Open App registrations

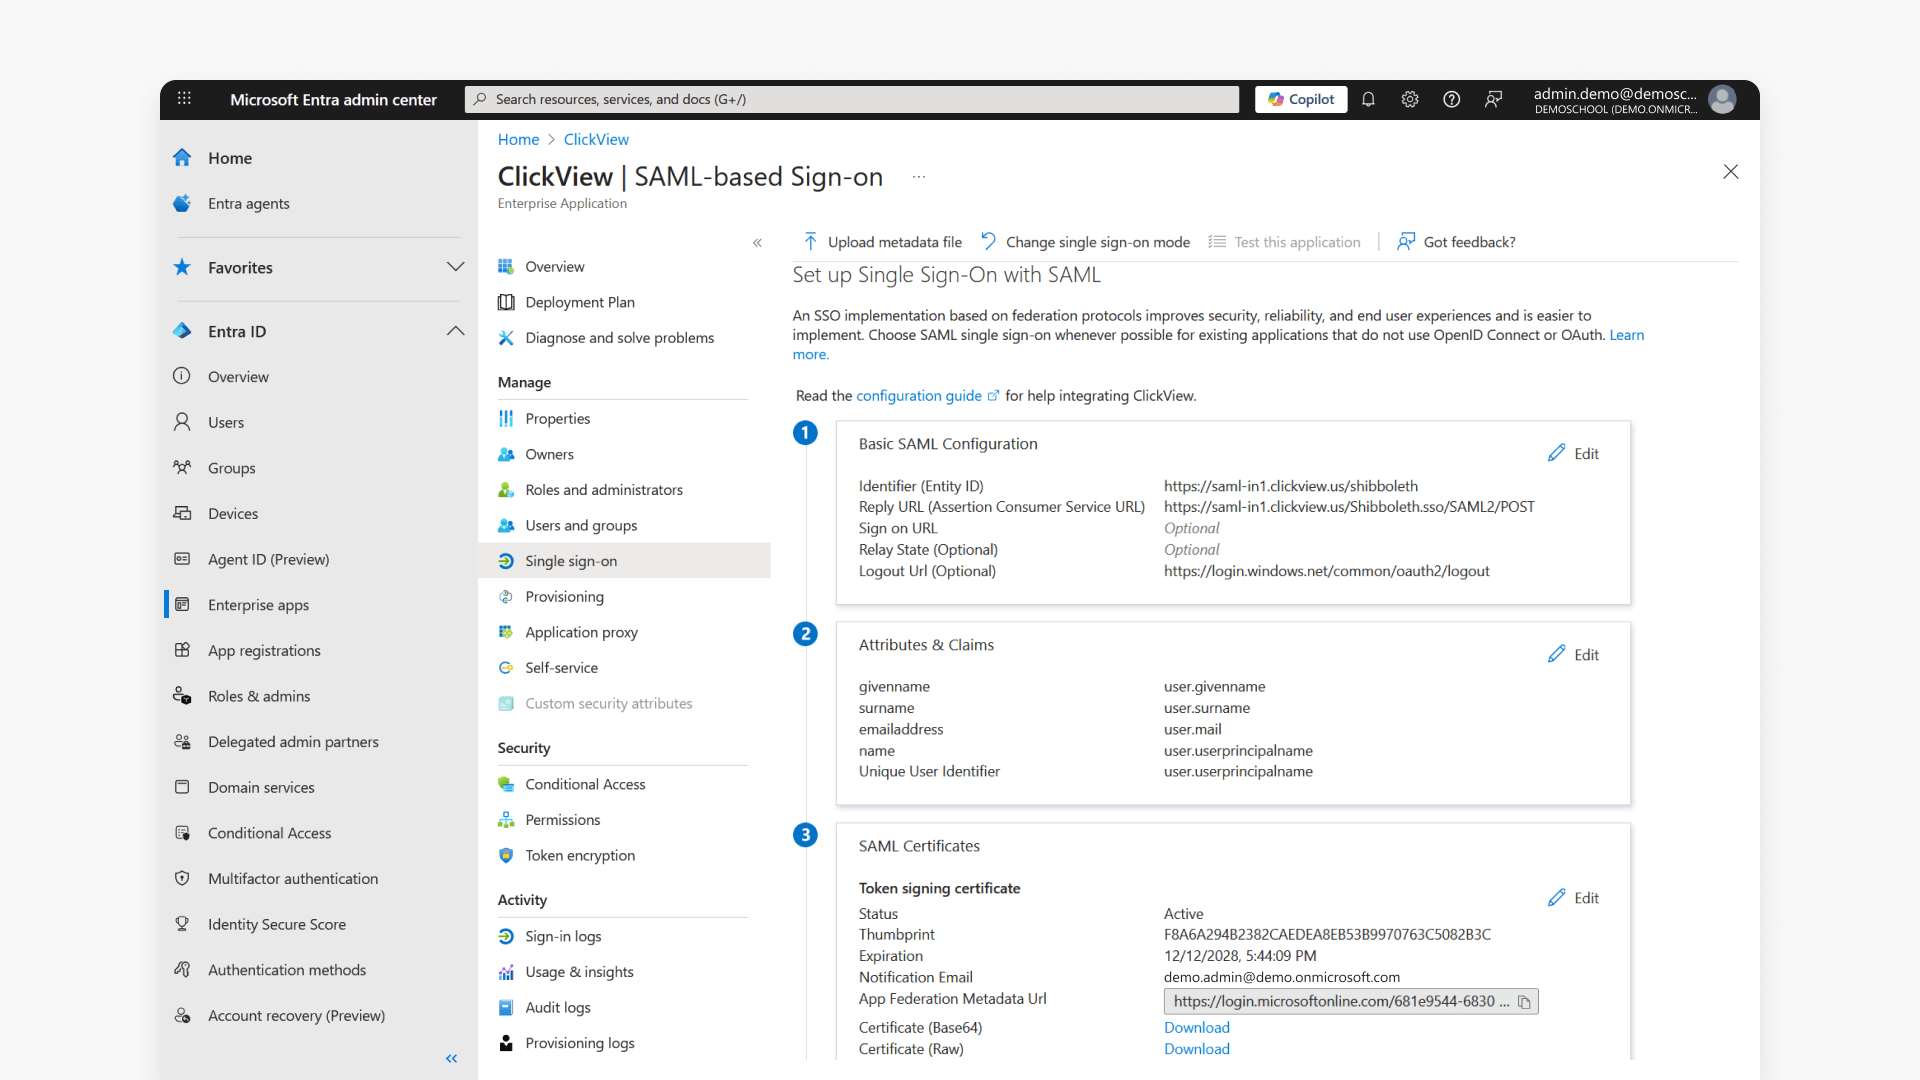[x=263, y=650]
